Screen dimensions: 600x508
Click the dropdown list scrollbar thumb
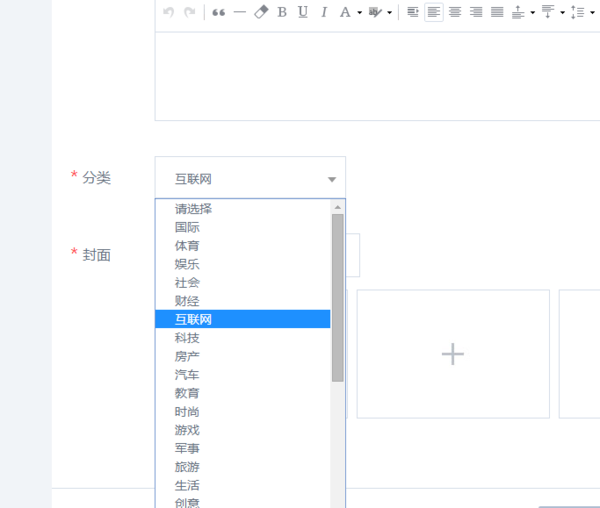point(338,298)
